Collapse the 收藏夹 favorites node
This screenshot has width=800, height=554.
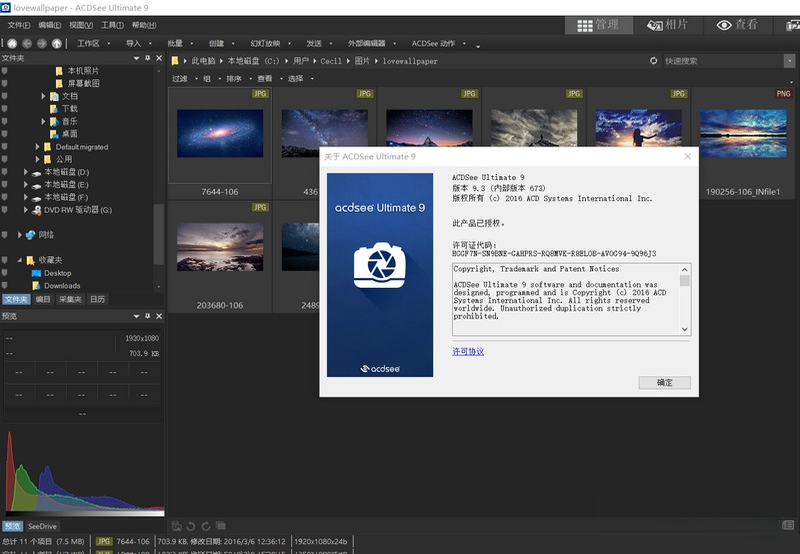coord(19,260)
